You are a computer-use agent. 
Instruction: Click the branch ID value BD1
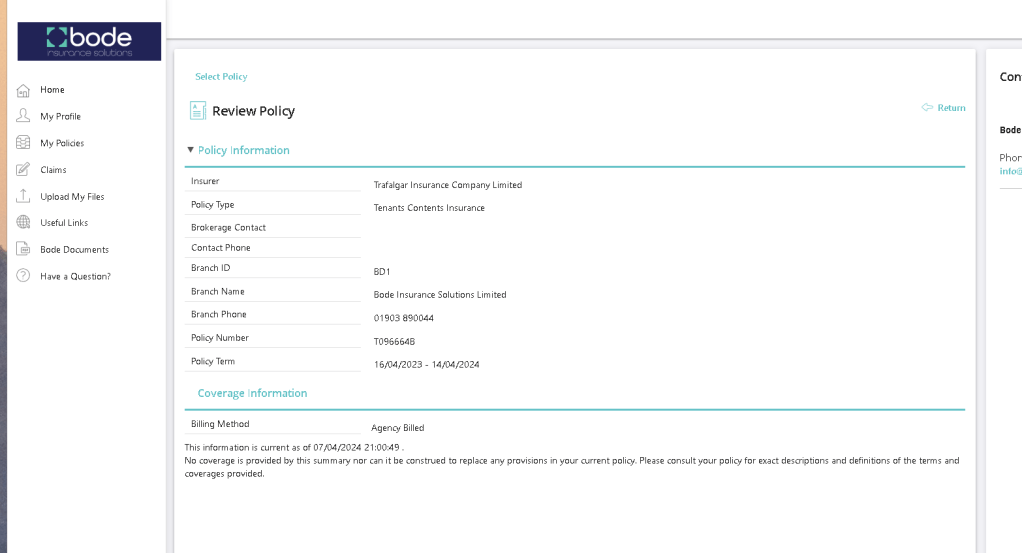382,271
